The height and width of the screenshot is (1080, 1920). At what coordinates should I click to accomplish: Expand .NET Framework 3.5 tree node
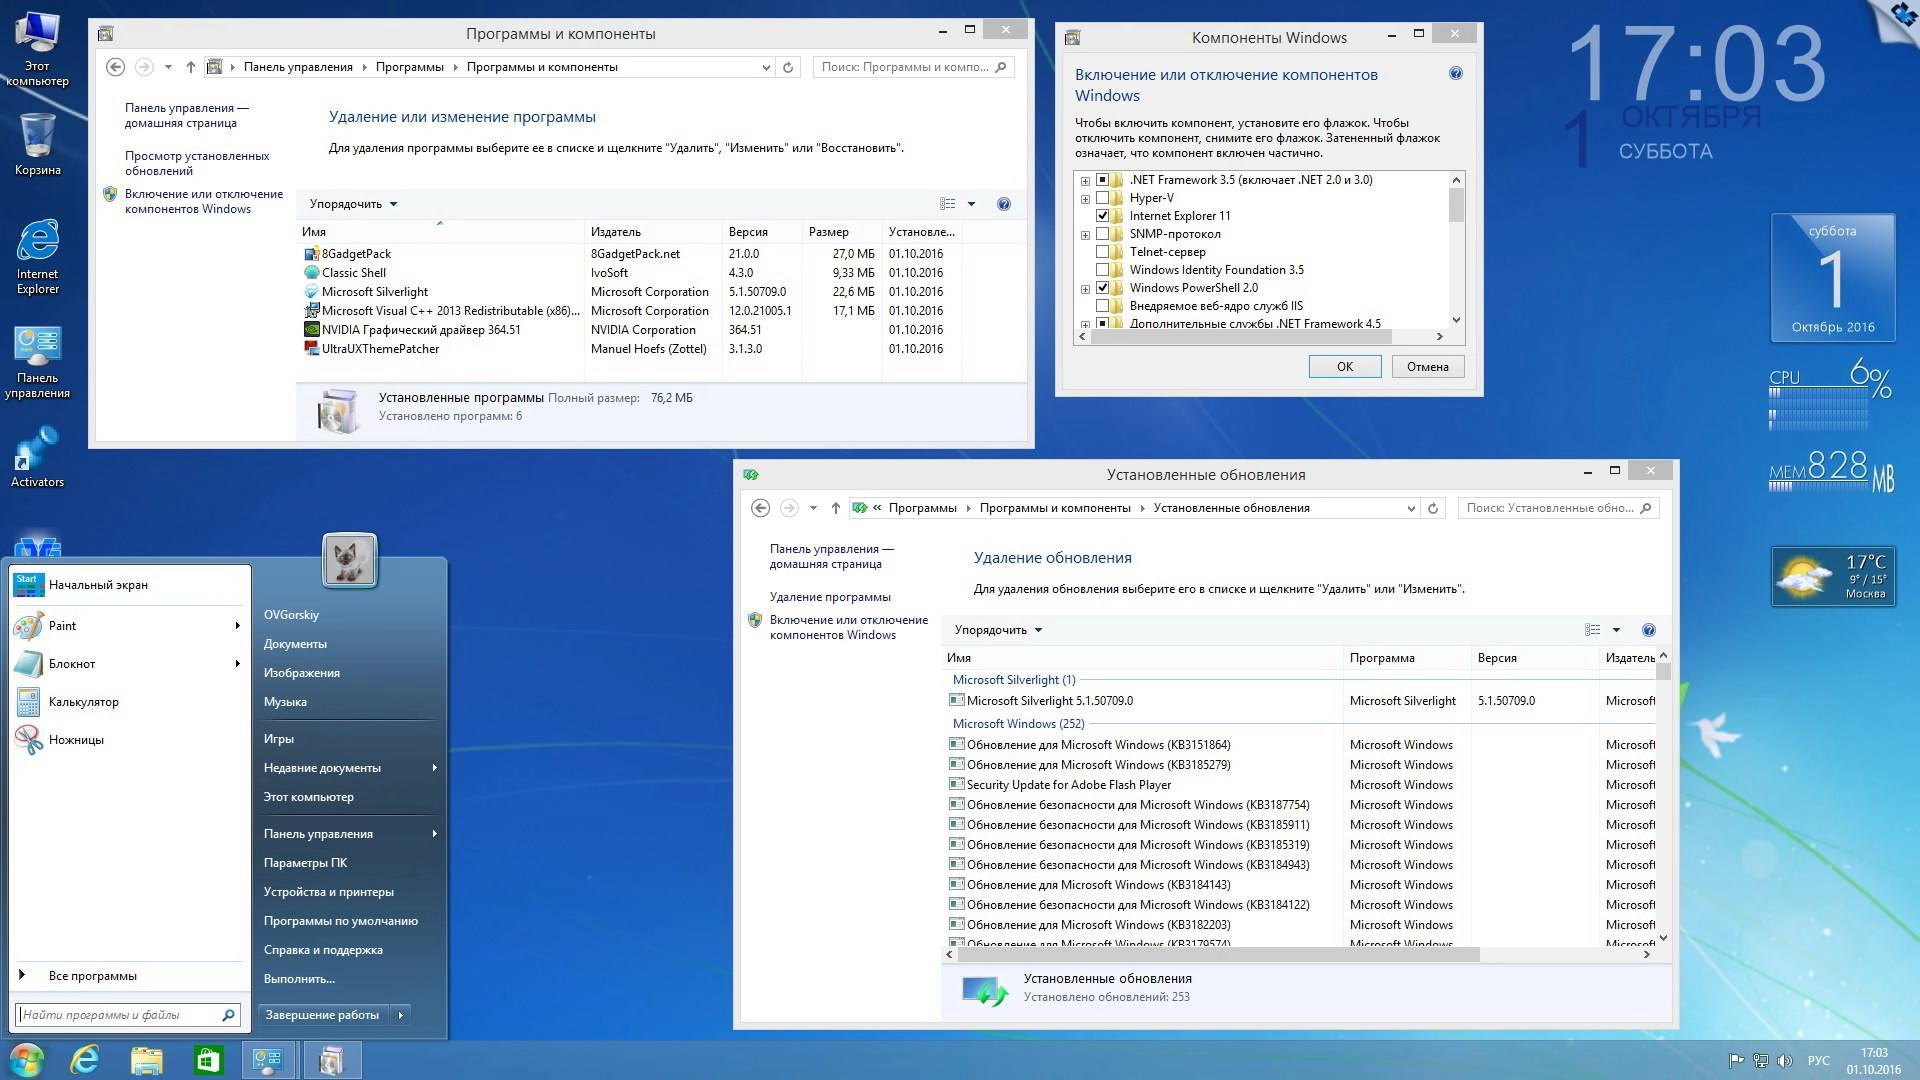pyautogui.click(x=1085, y=181)
